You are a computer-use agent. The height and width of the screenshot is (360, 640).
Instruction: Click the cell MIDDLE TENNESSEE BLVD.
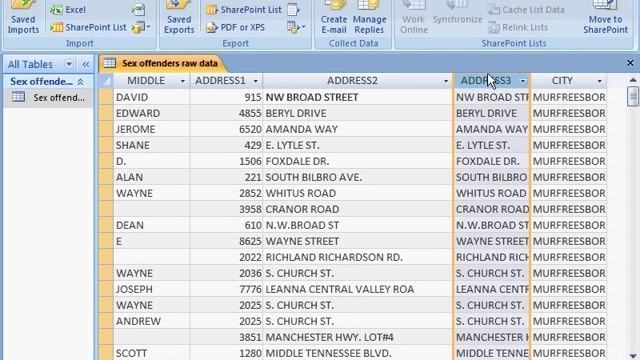coord(358,353)
